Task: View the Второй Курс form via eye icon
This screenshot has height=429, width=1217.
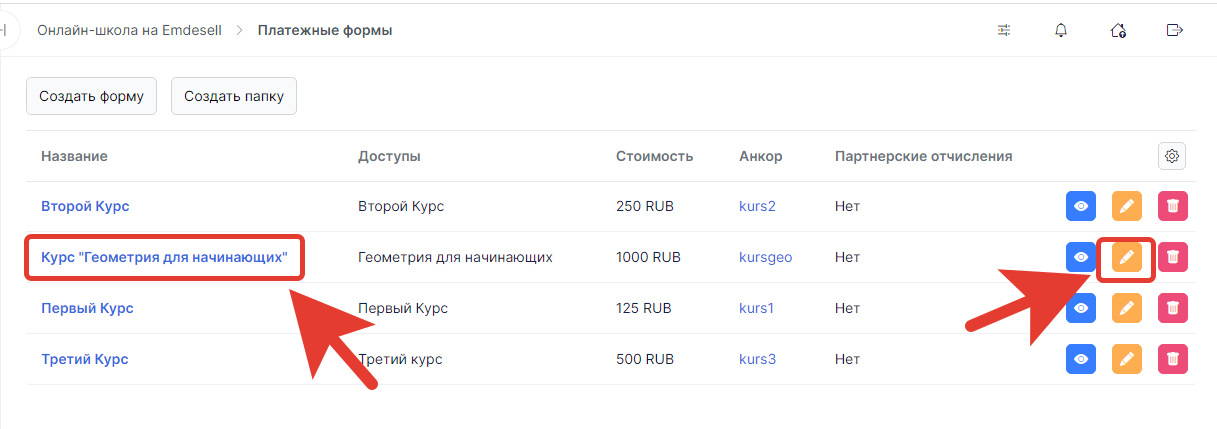Action: pos(1081,206)
